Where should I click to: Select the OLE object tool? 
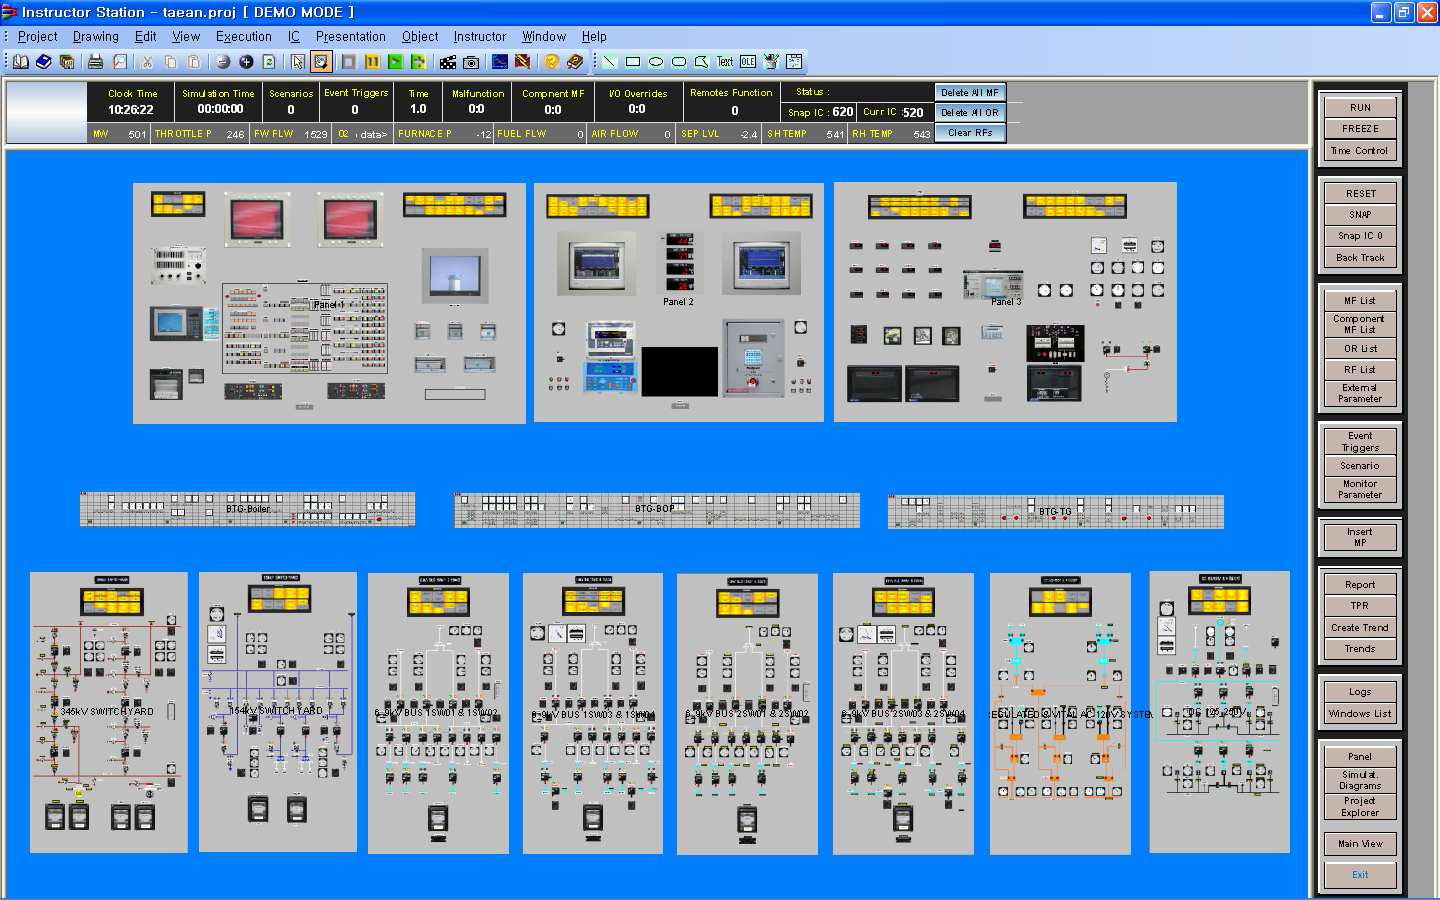[x=748, y=62]
